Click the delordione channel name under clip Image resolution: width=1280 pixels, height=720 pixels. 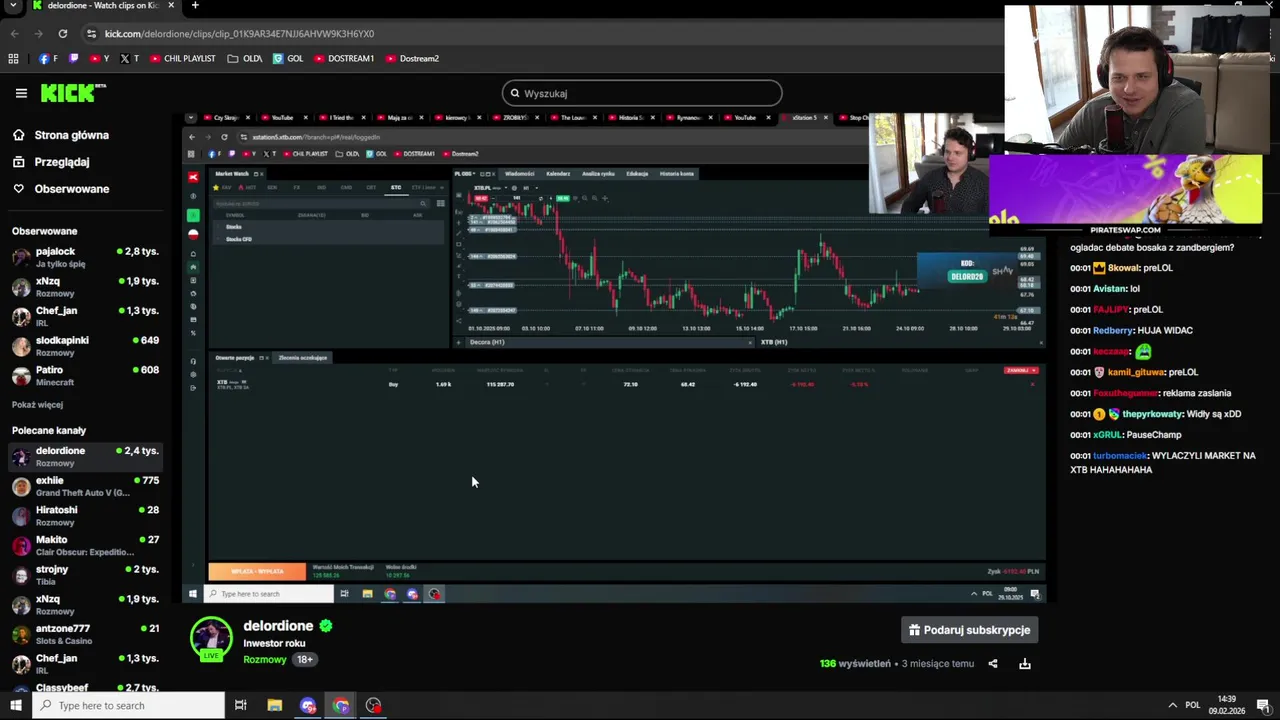278,626
